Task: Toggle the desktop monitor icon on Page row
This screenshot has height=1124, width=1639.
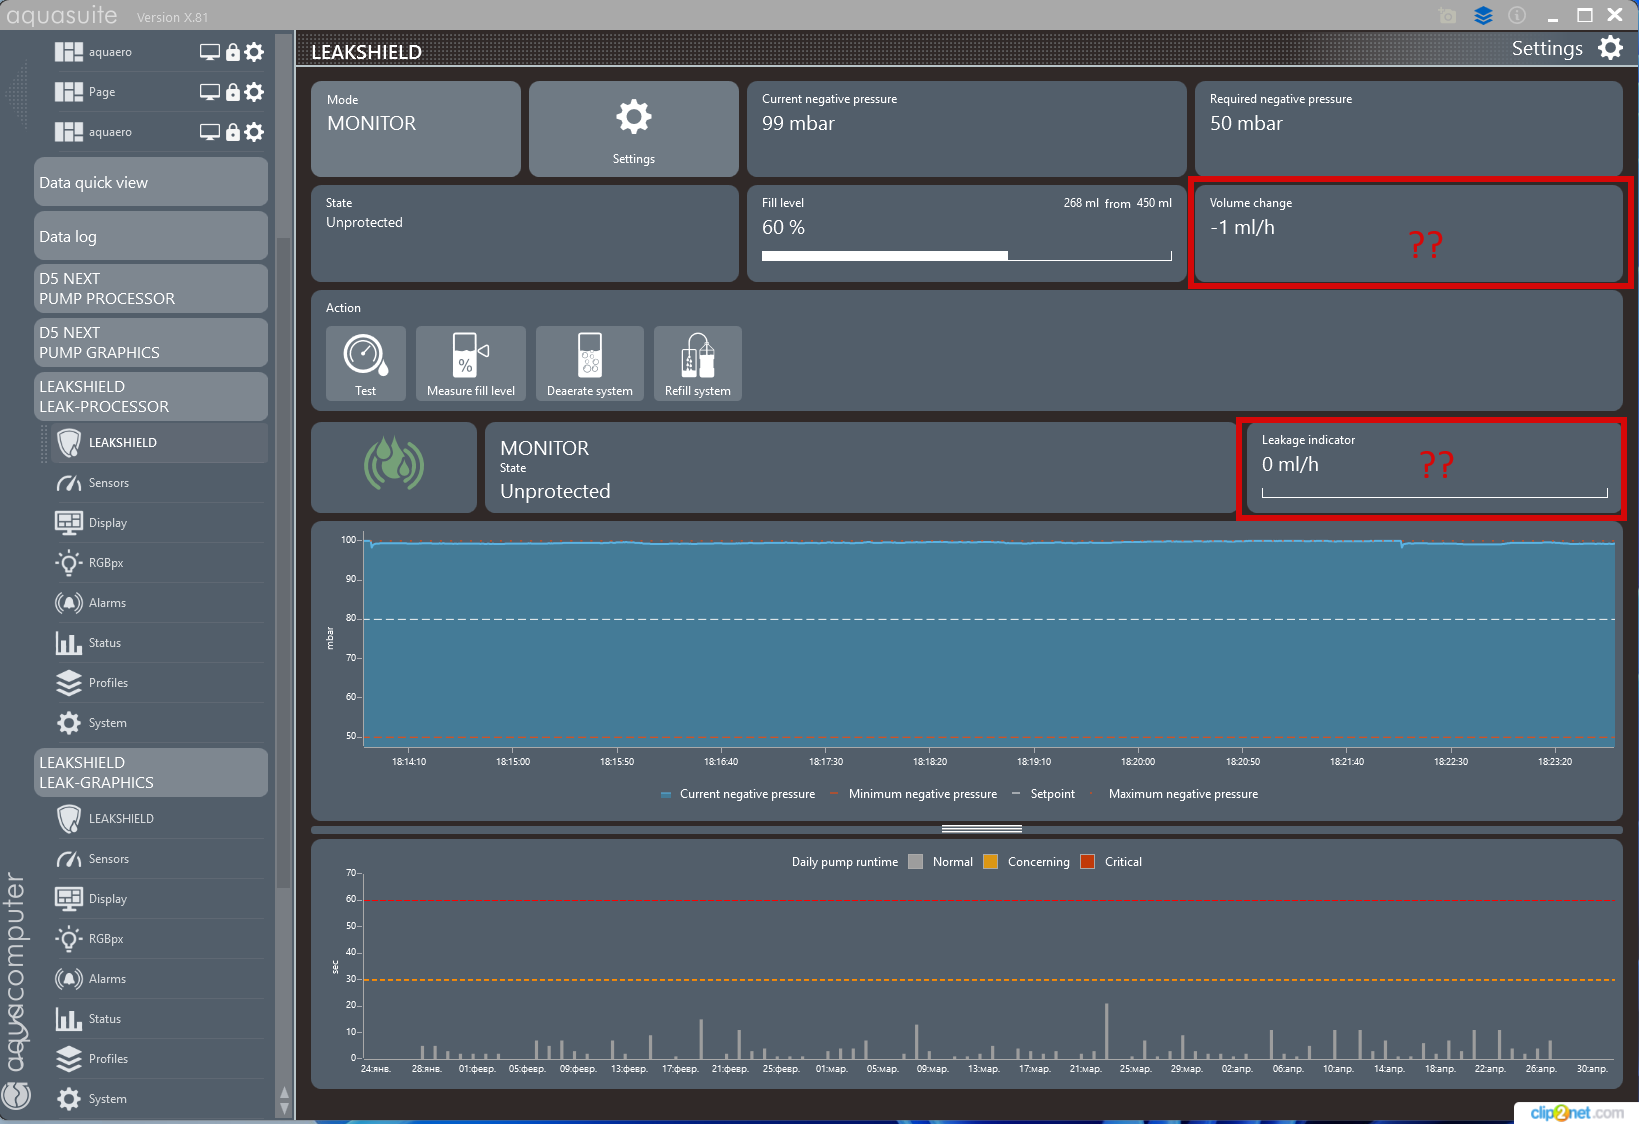Action: pos(209,92)
